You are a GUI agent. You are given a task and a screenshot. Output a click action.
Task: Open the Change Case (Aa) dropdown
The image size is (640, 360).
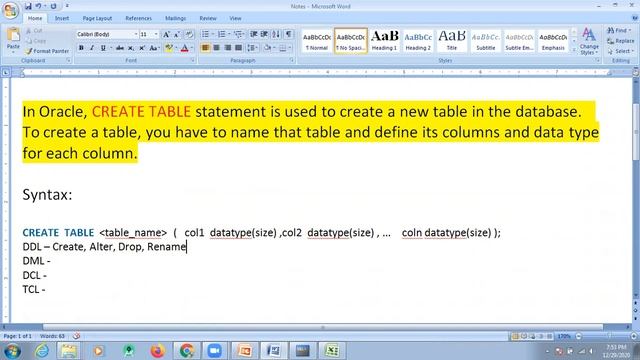click(x=154, y=48)
